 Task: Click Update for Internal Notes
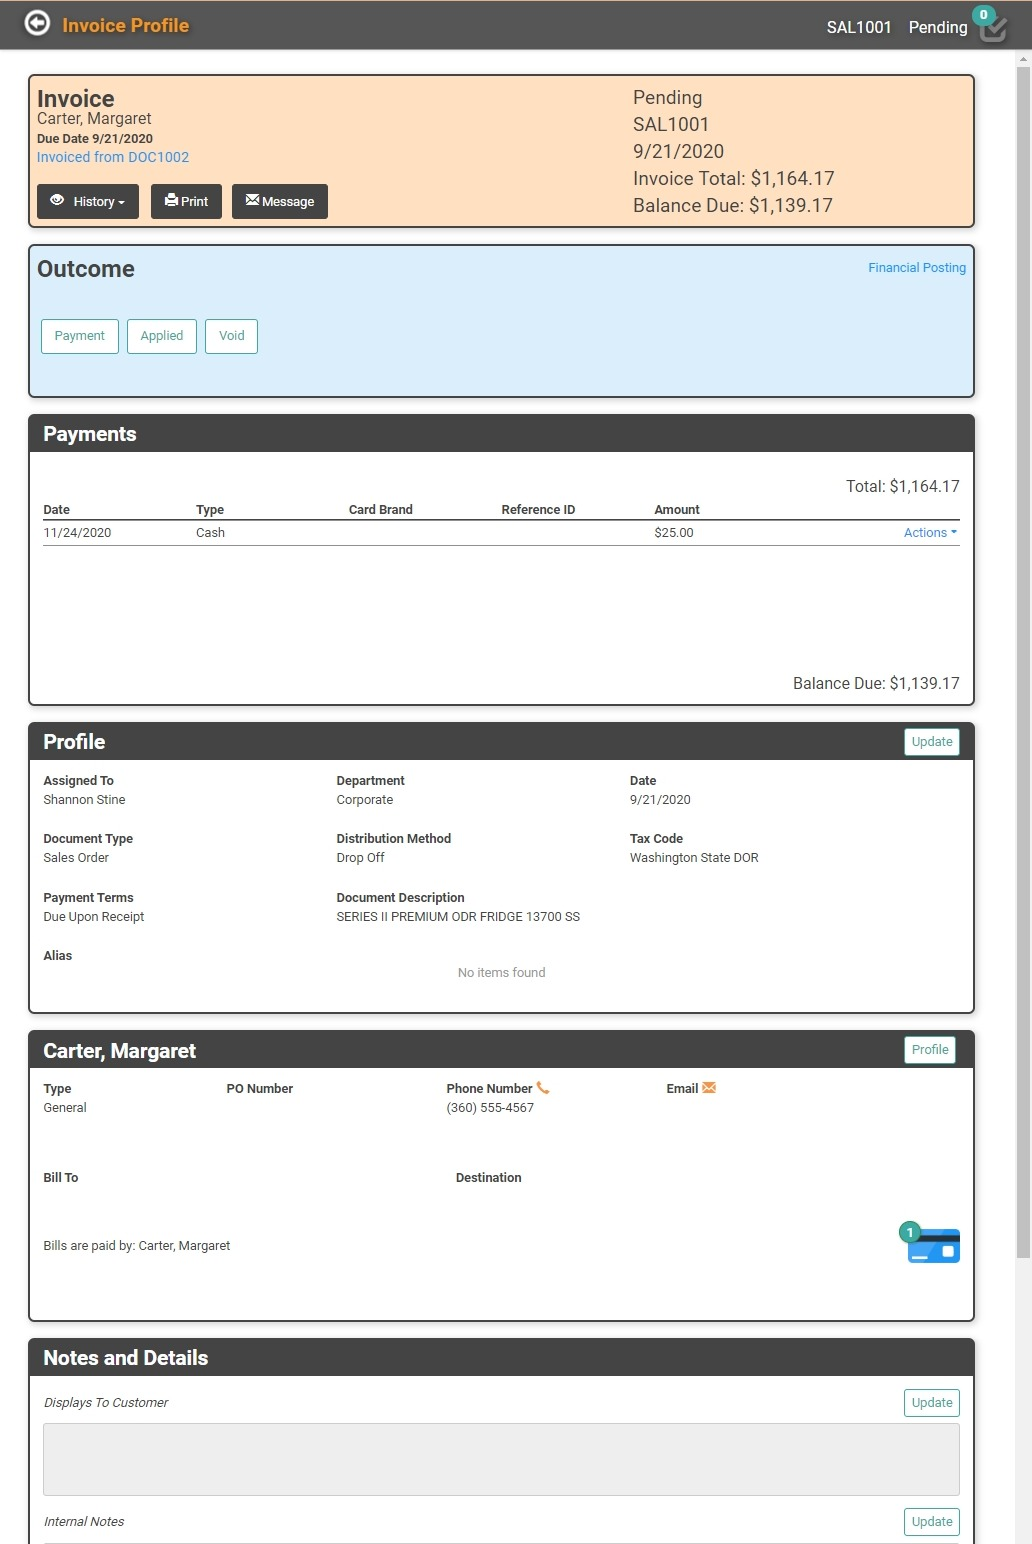932,1522
